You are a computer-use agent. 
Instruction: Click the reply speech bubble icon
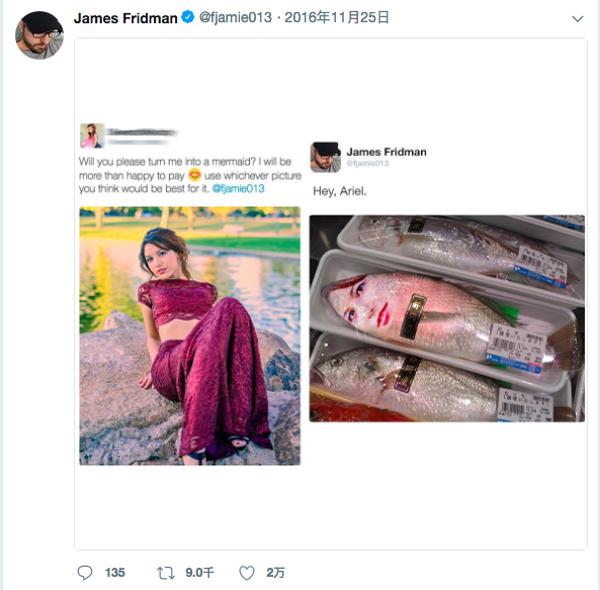click(x=85, y=572)
